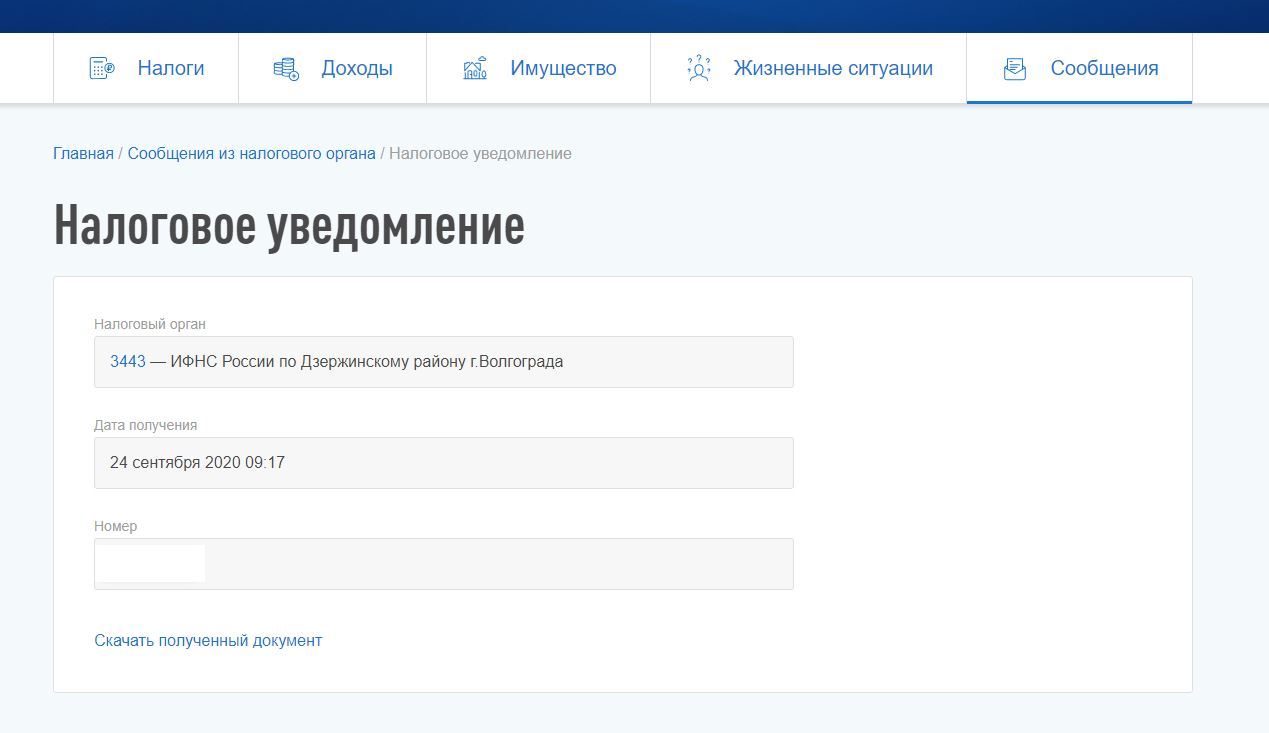Select the active Сообщения tab
Image resolution: width=1269 pixels, height=733 pixels.
click(x=1103, y=67)
